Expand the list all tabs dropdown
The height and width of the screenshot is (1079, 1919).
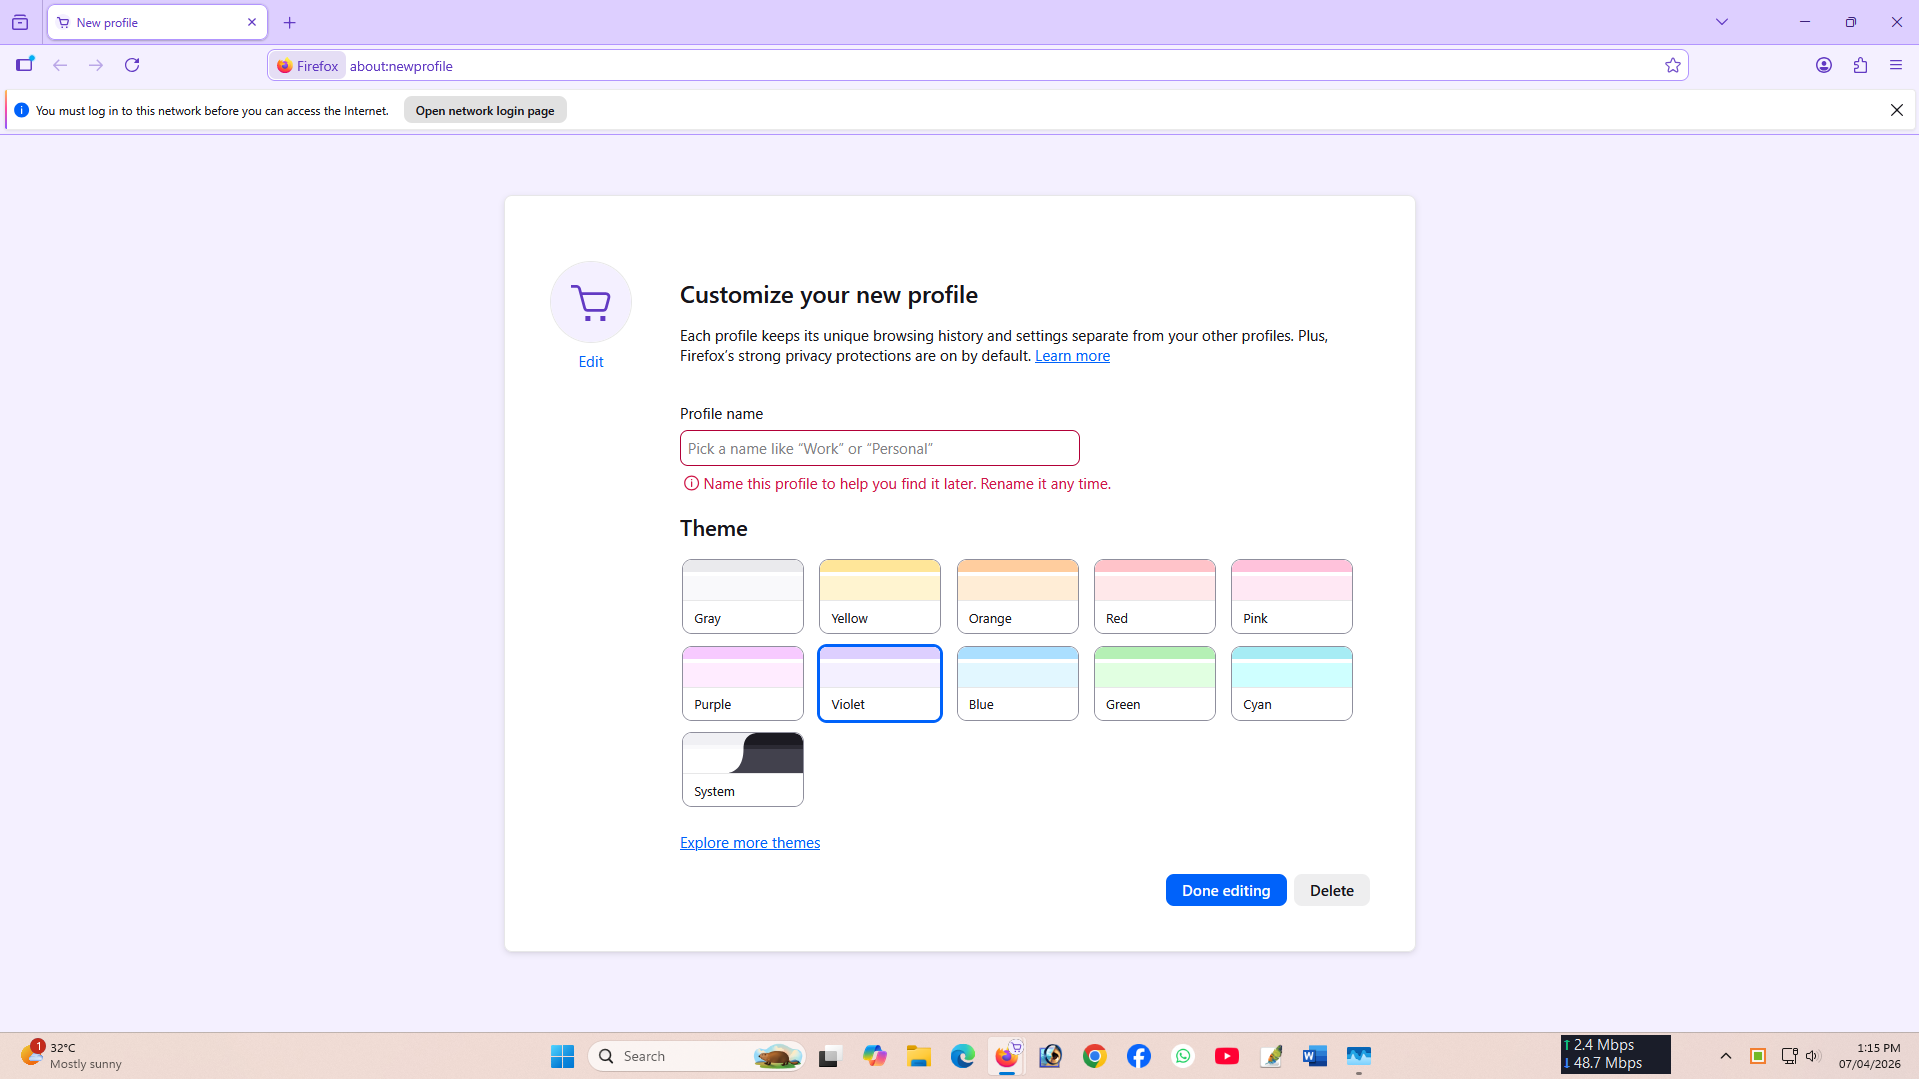pyautogui.click(x=1721, y=22)
